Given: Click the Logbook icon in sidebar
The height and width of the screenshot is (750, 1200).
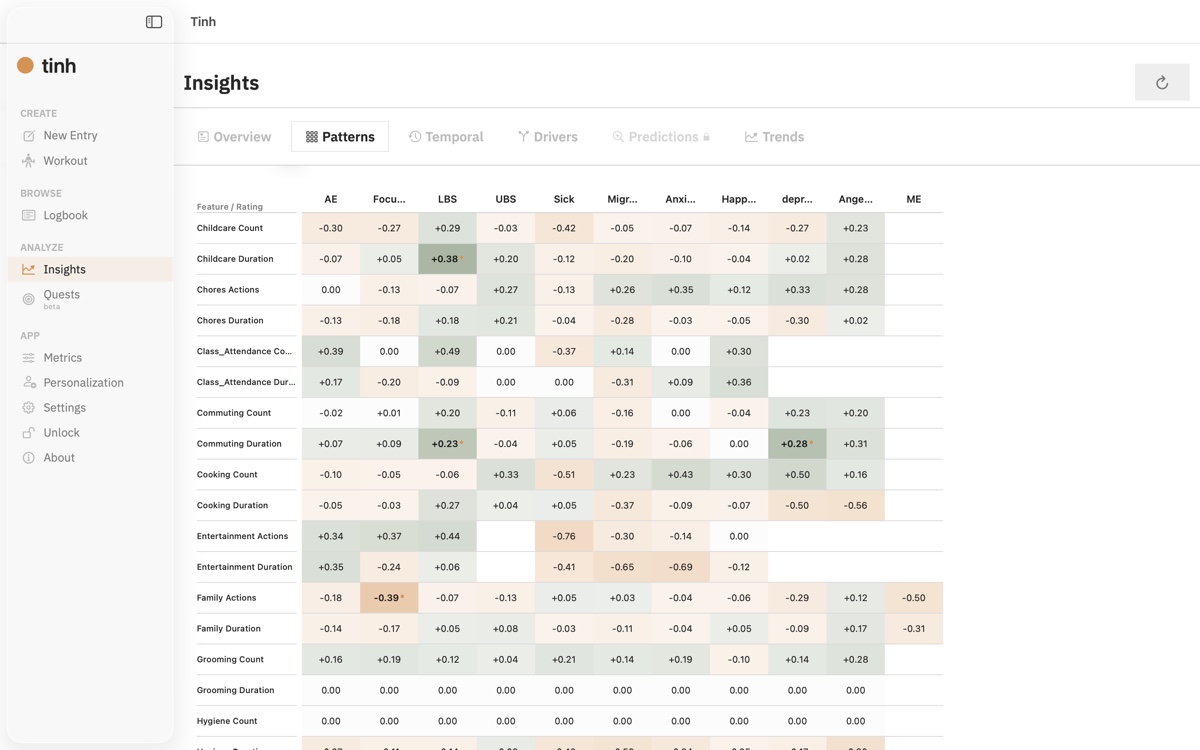Looking at the screenshot, I should click(x=28, y=215).
